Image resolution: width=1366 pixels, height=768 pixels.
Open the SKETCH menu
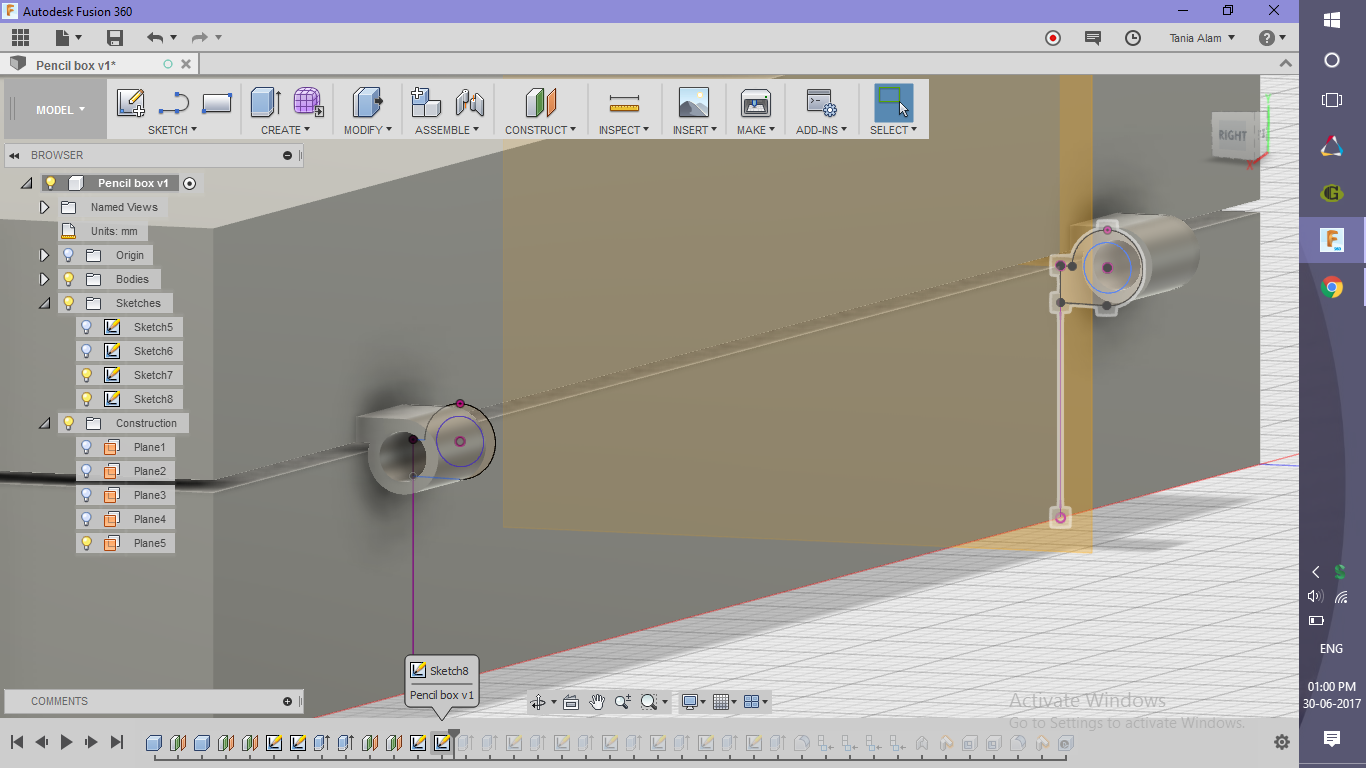172,130
